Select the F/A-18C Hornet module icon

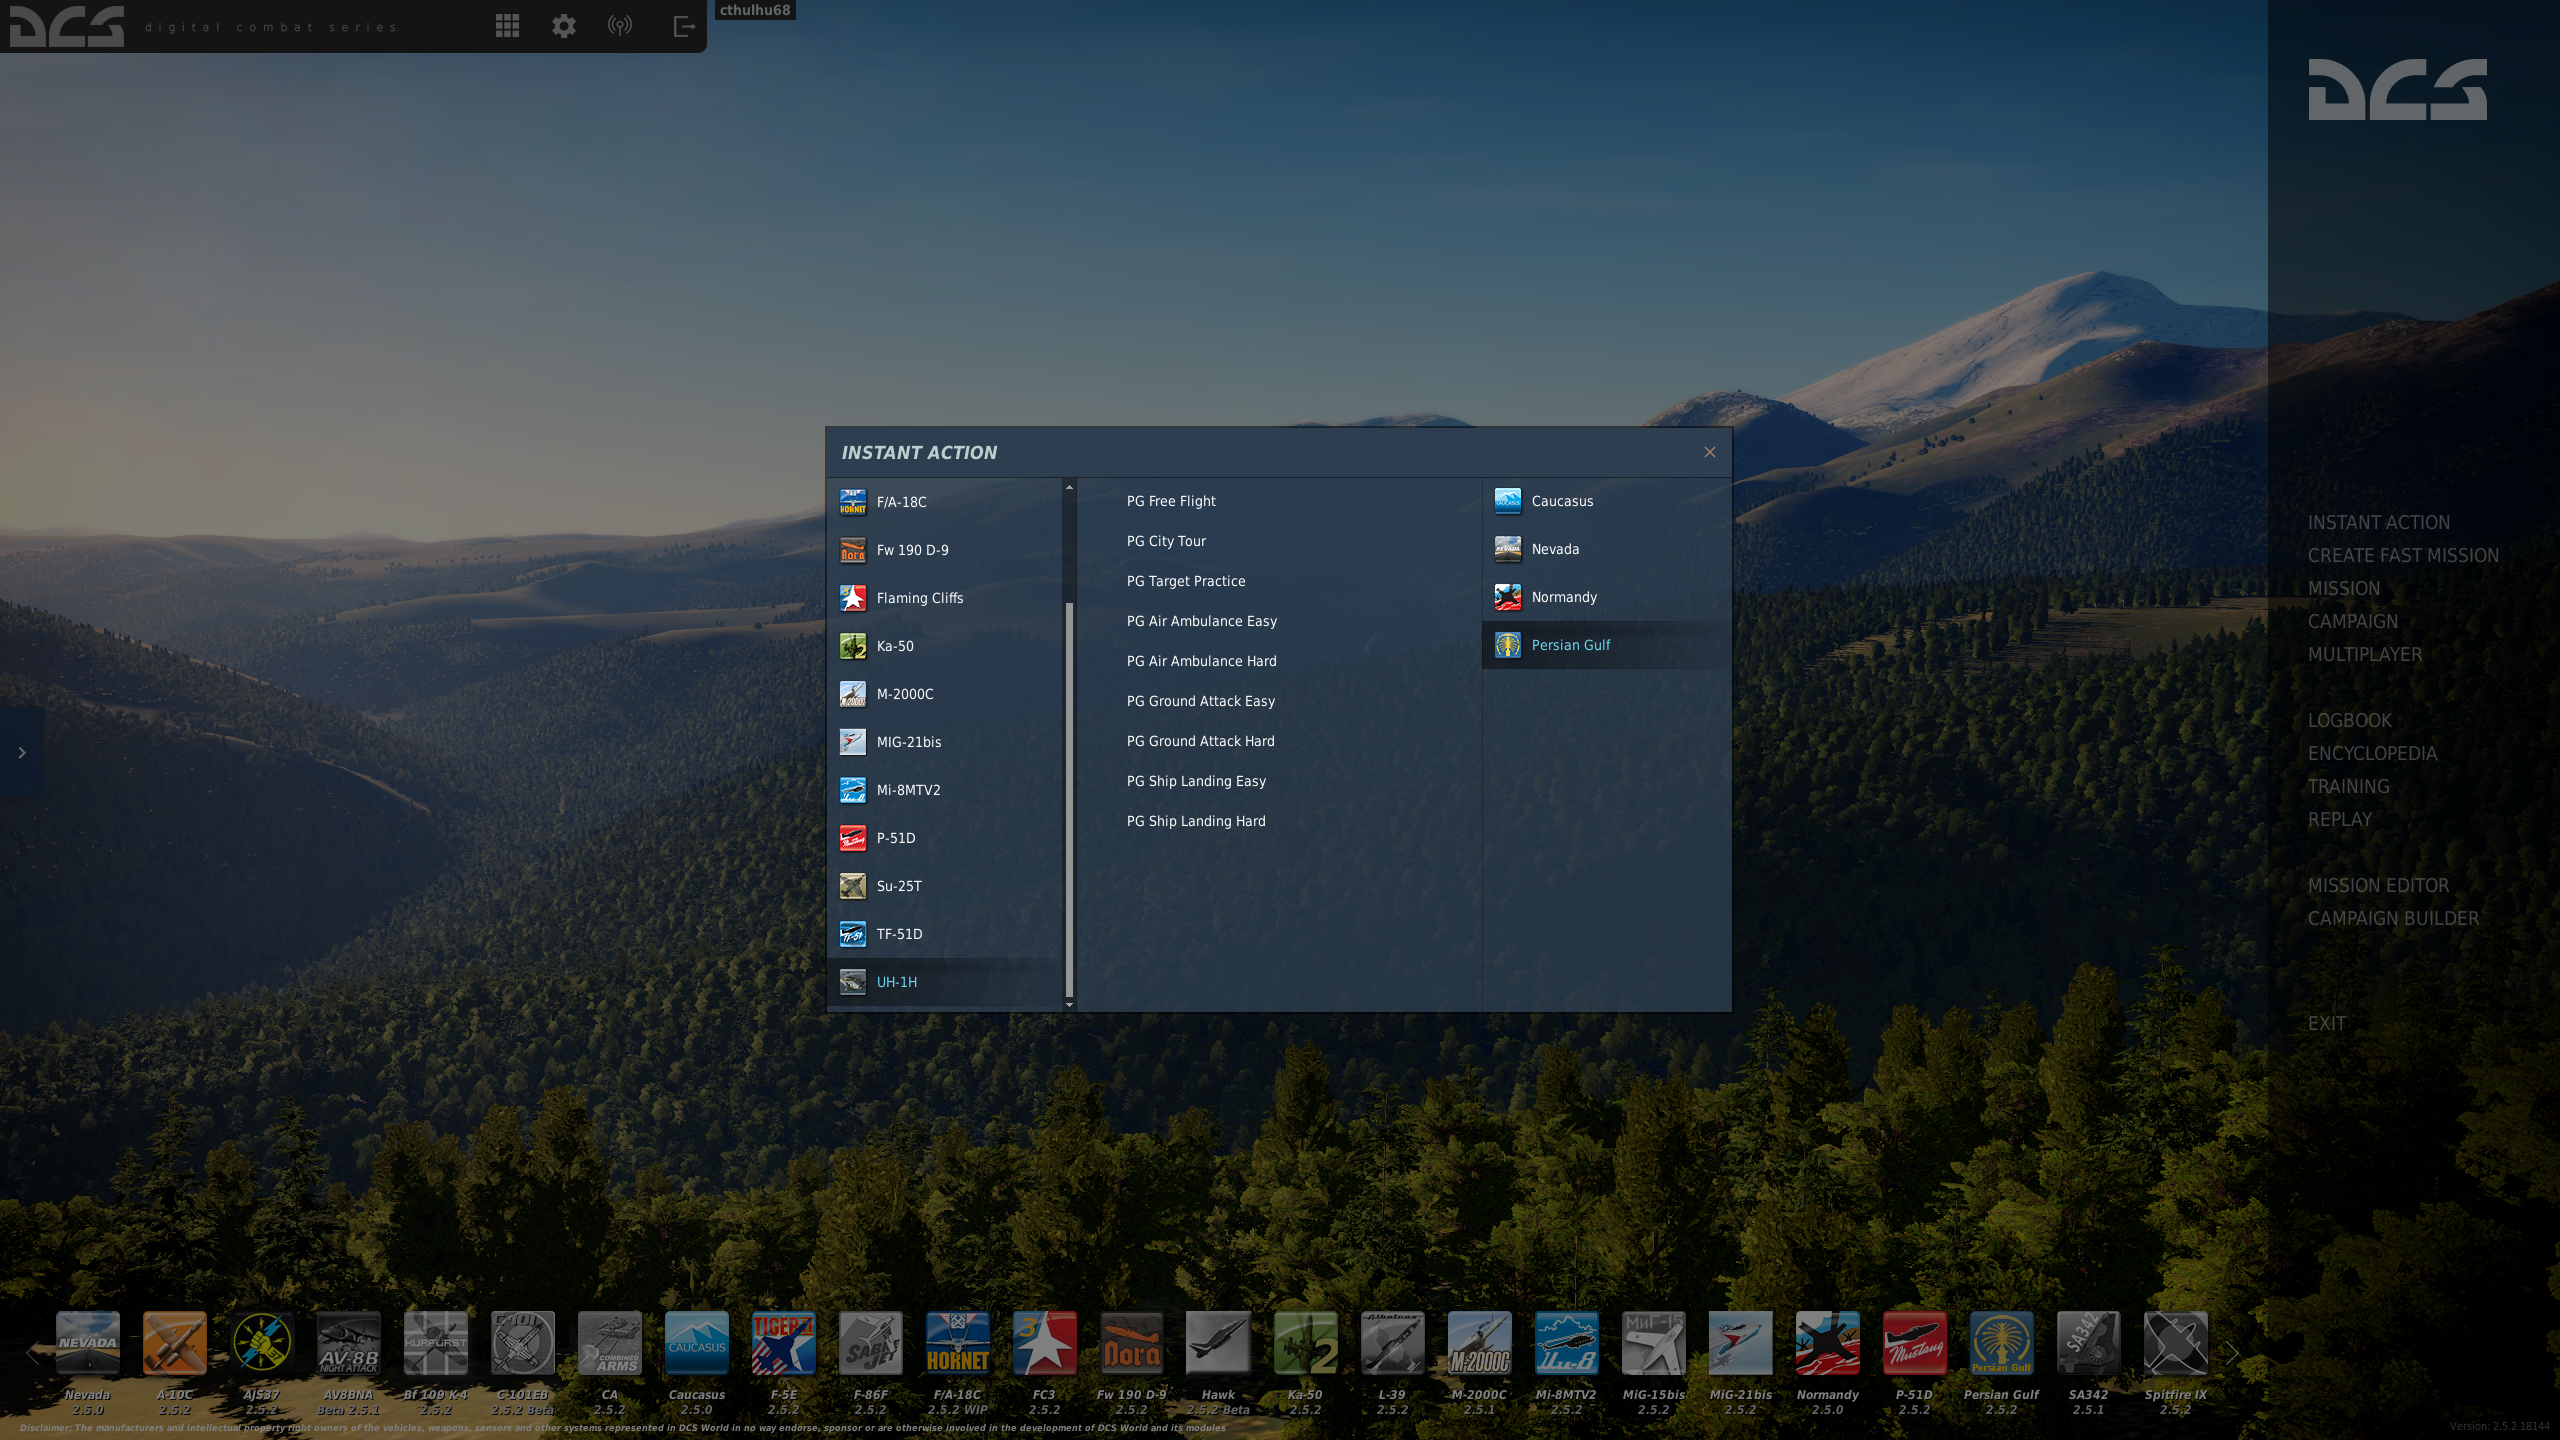pyautogui.click(x=957, y=1343)
